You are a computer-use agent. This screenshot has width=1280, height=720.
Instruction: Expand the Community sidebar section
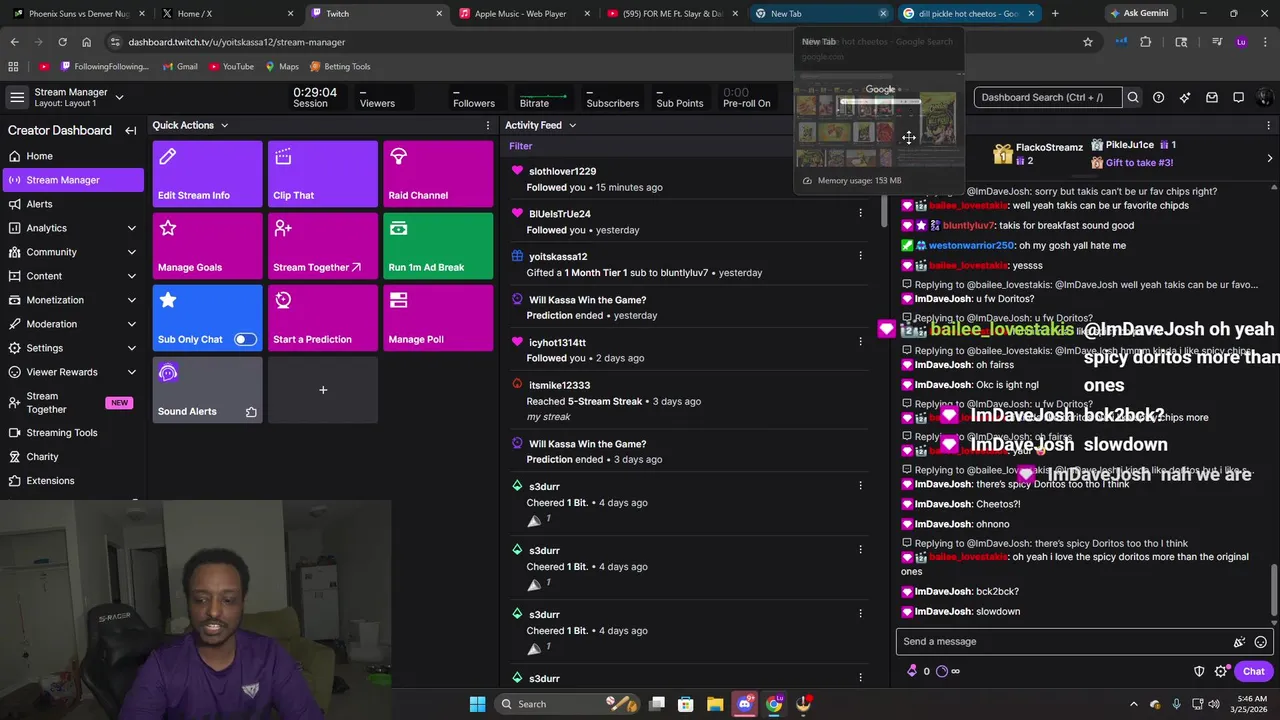132,252
